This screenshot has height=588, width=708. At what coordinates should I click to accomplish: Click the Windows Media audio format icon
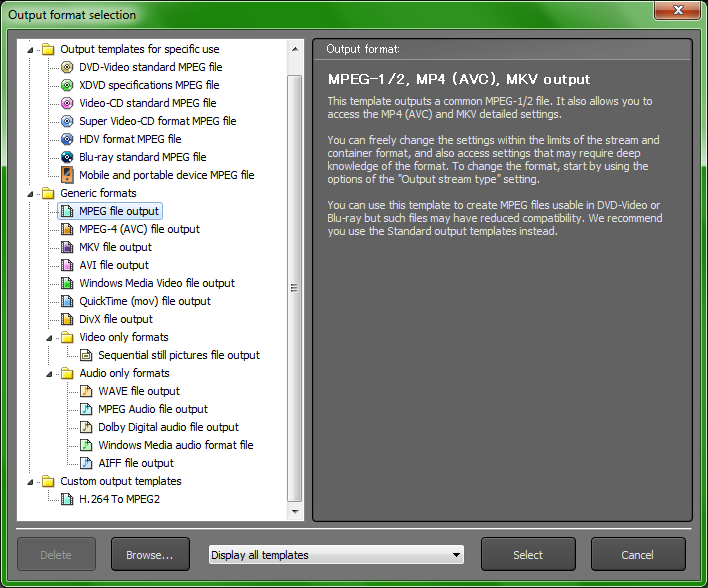(86, 445)
